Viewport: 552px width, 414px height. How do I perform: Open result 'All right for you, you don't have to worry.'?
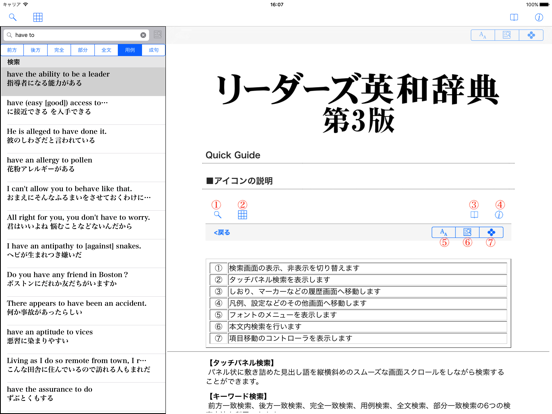click(83, 225)
